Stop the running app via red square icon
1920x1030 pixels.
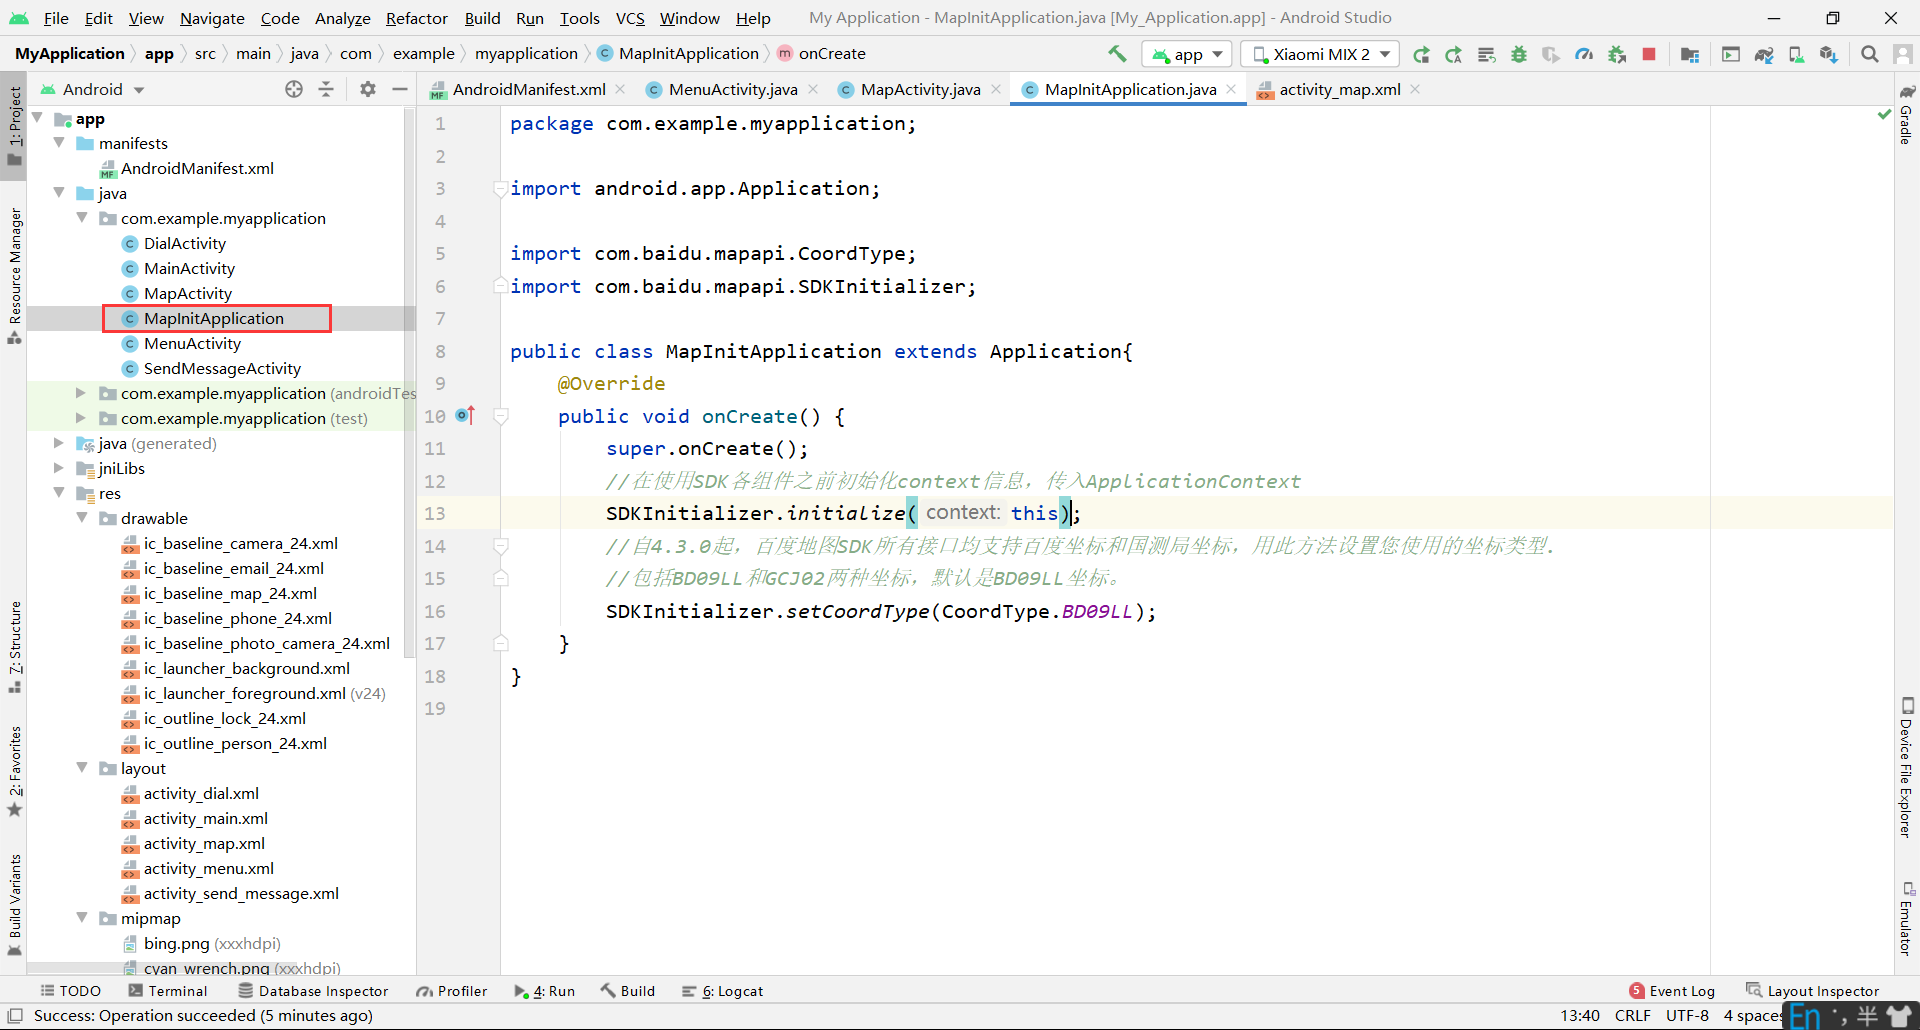(1649, 54)
